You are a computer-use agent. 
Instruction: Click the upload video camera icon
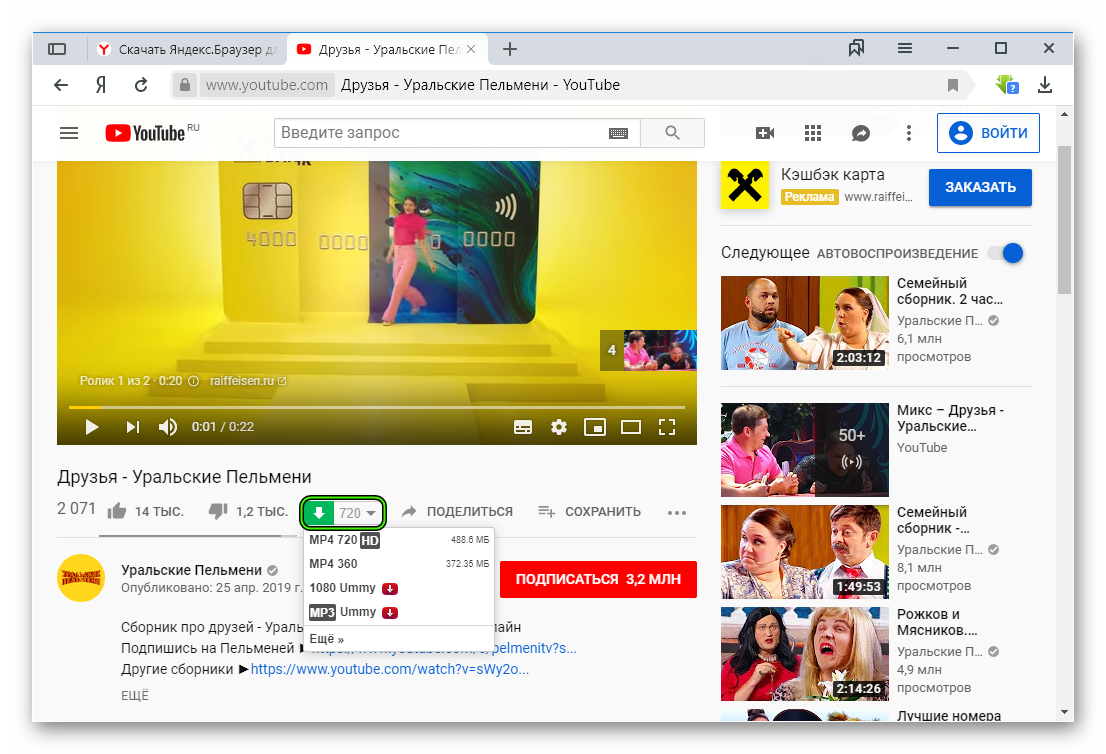(765, 133)
